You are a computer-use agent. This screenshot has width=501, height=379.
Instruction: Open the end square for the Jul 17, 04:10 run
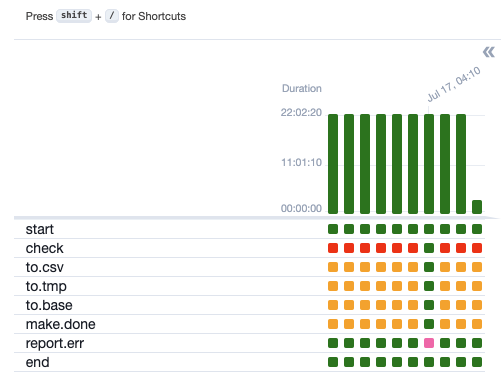429,362
